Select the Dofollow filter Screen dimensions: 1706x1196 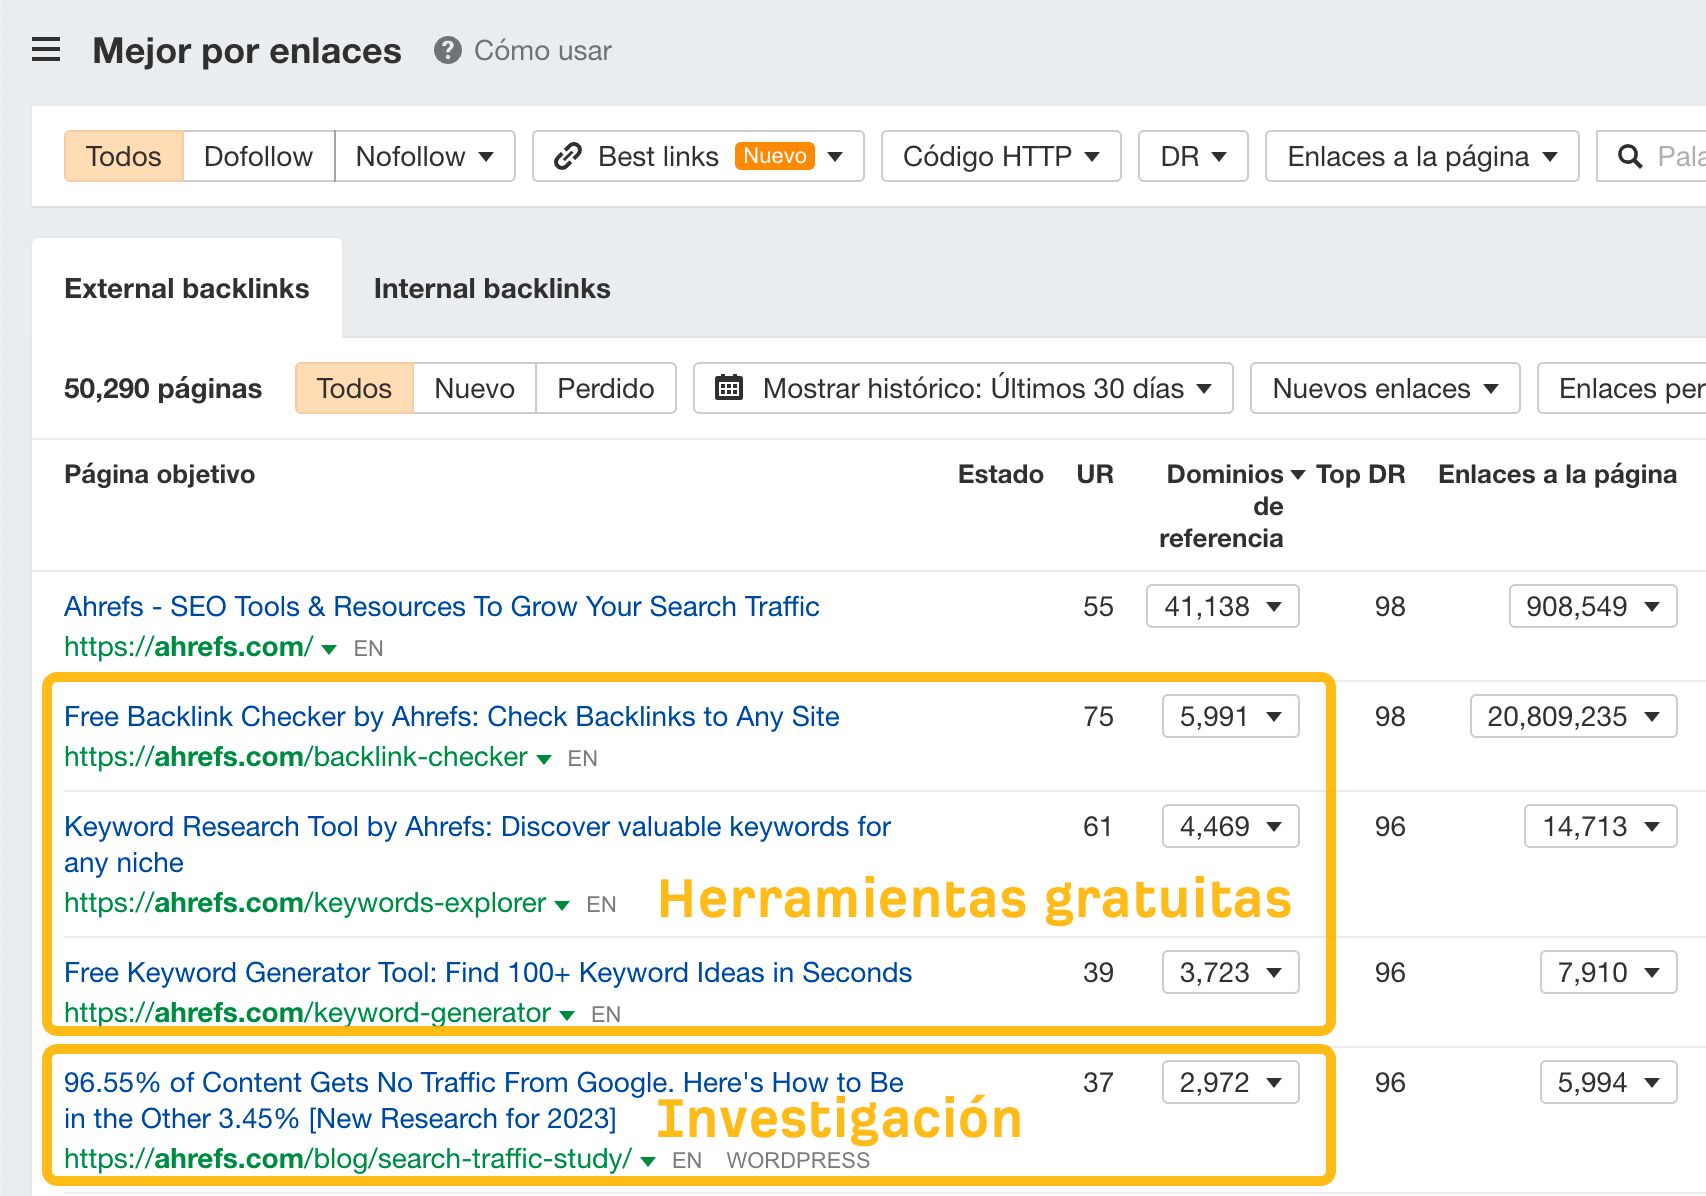(257, 156)
